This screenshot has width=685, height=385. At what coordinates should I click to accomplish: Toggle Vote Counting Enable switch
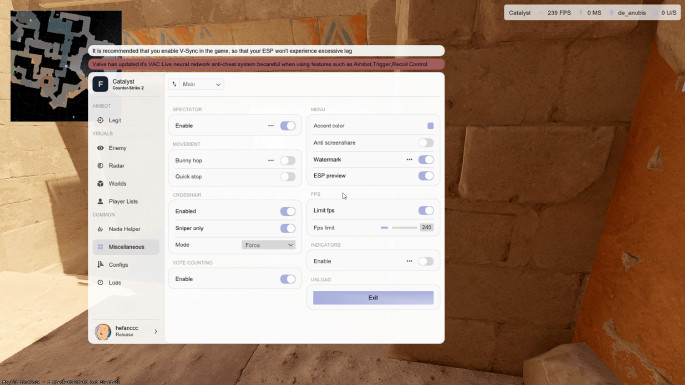point(288,279)
